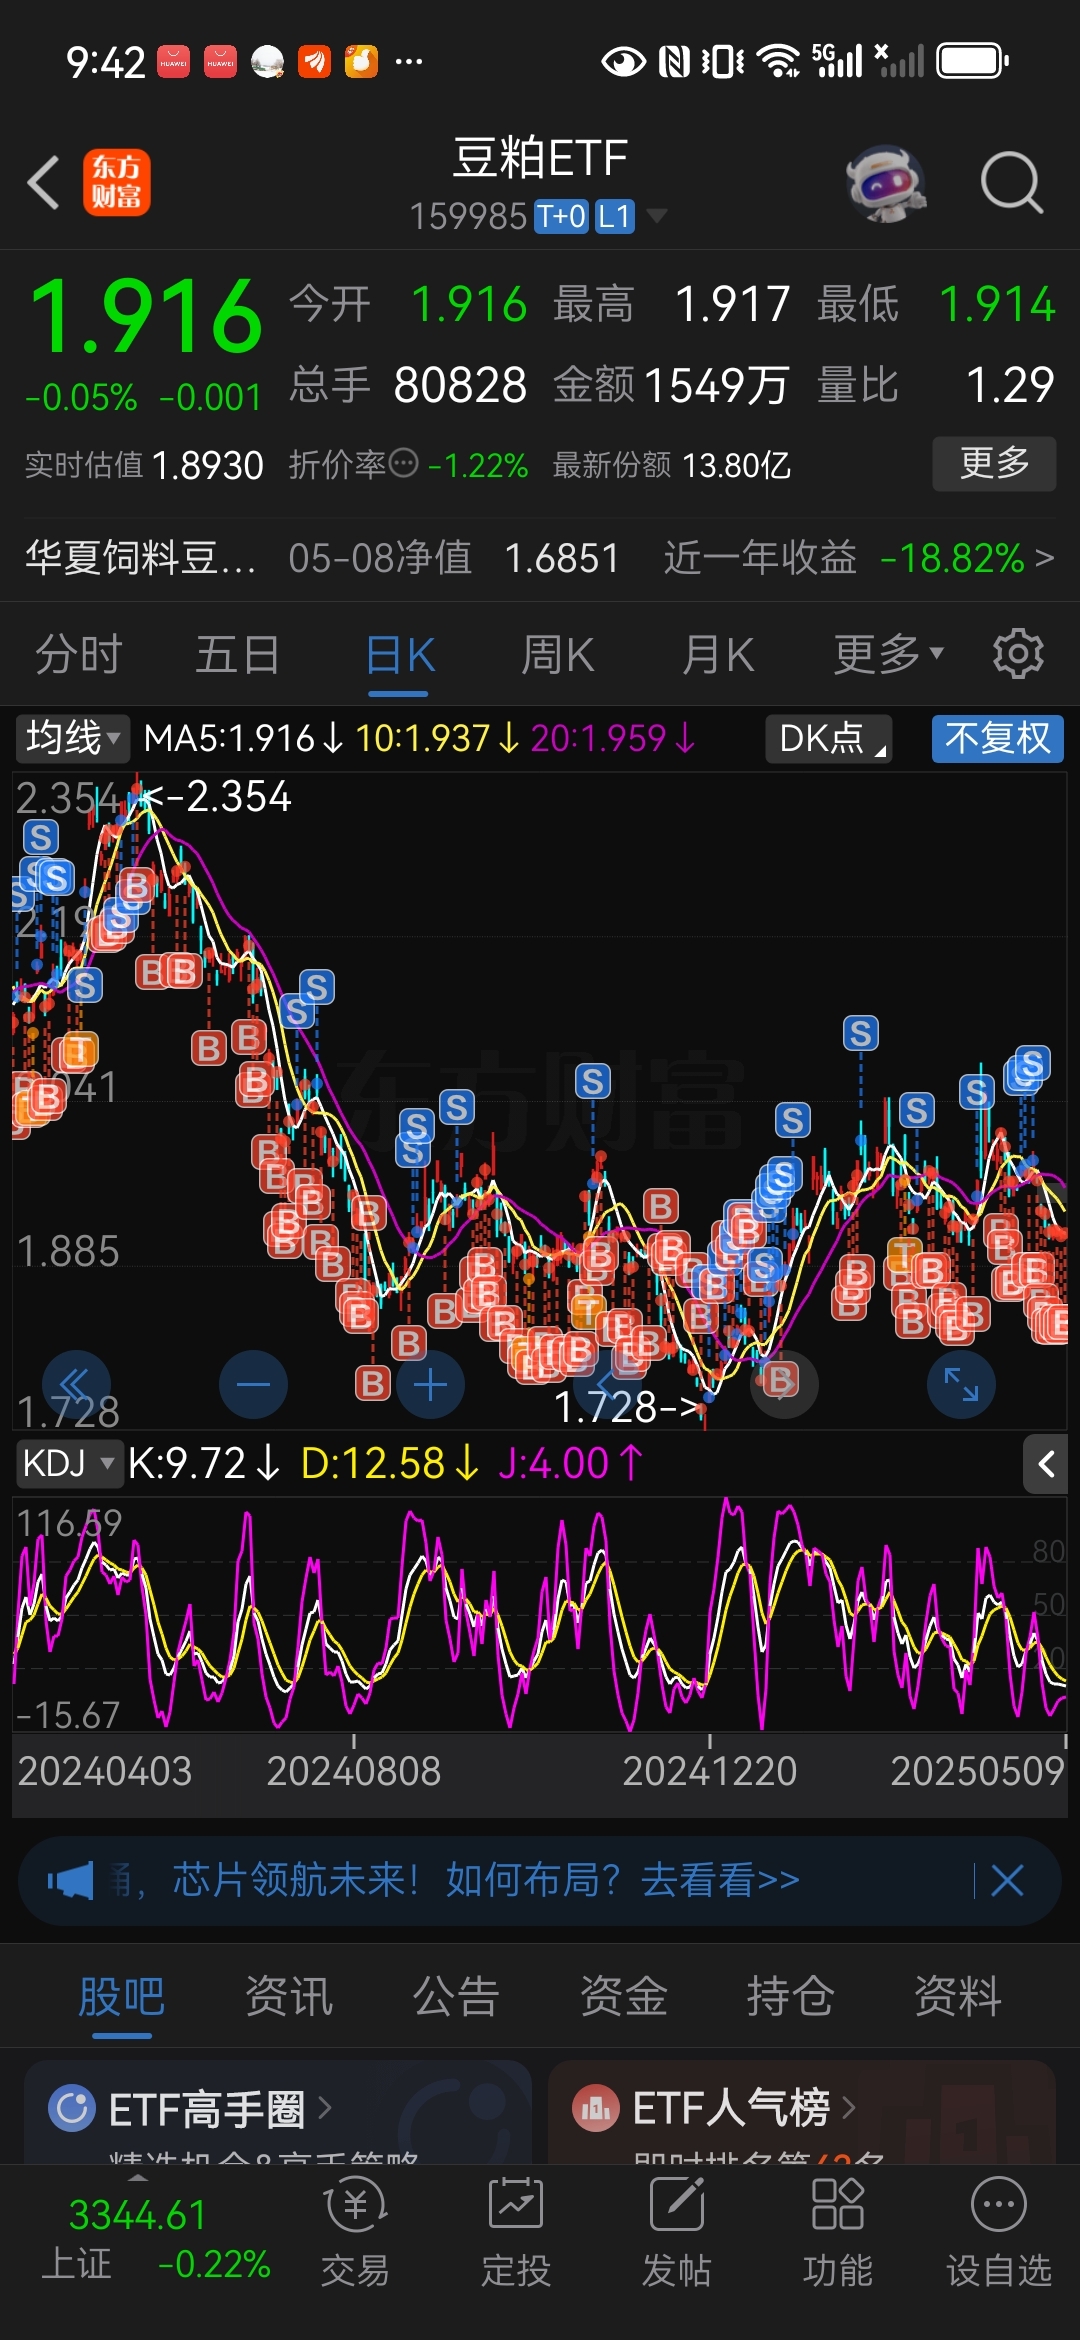Open the 股吧 tab
The image size is (1080, 2340).
coord(122,1997)
